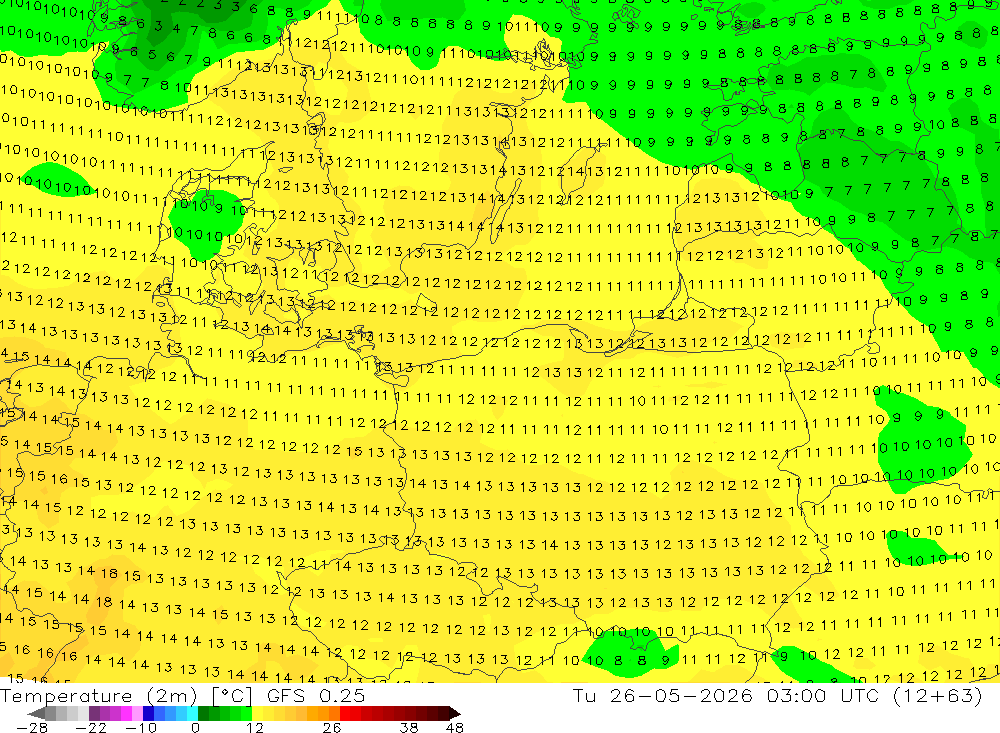Click the "[°C]" unit label
This screenshot has width=1000, height=733.
232,696
